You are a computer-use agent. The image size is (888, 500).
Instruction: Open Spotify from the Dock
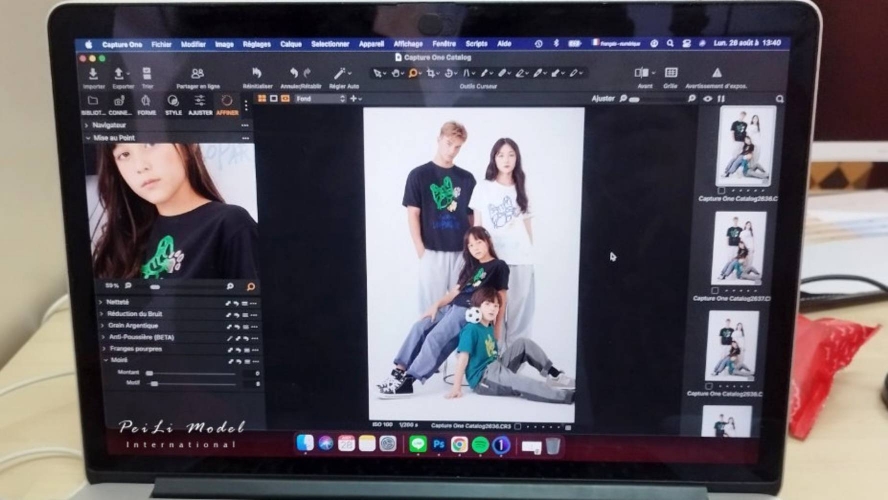point(480,445)
